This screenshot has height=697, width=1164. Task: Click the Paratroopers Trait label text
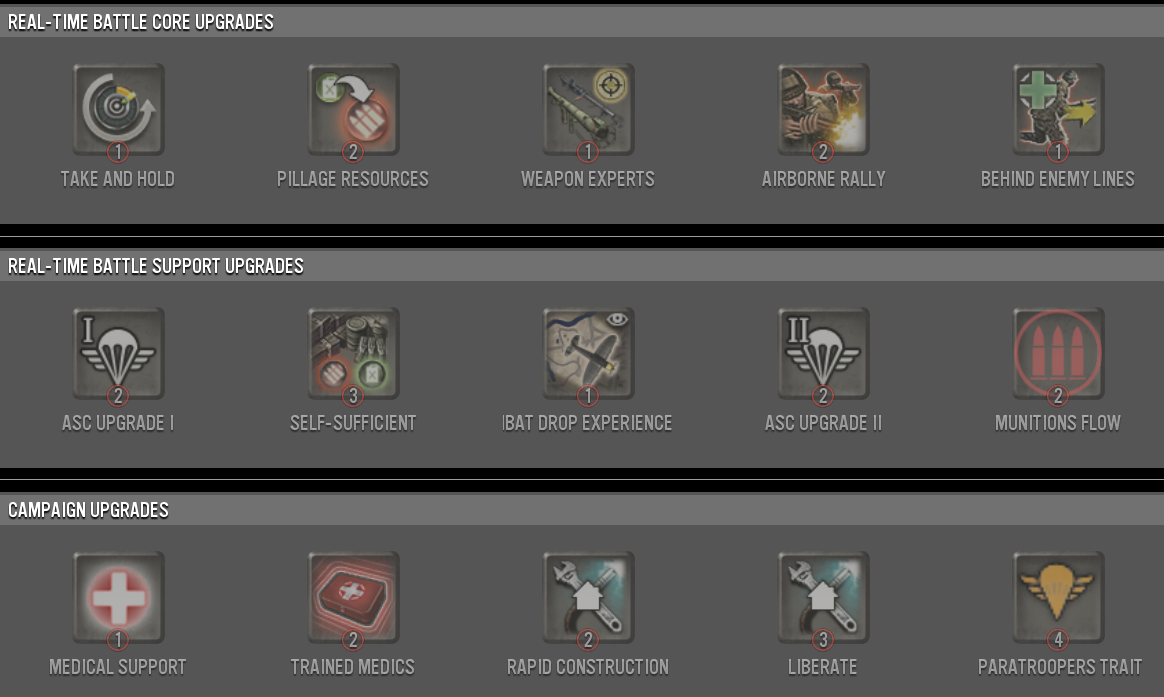pos(1059,667)
